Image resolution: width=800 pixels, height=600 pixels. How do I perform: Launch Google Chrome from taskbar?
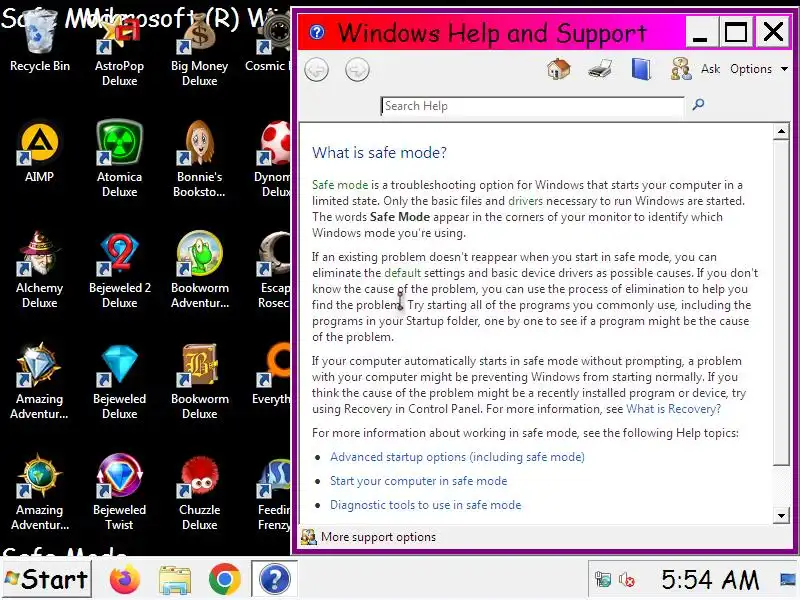pos(224,579)
